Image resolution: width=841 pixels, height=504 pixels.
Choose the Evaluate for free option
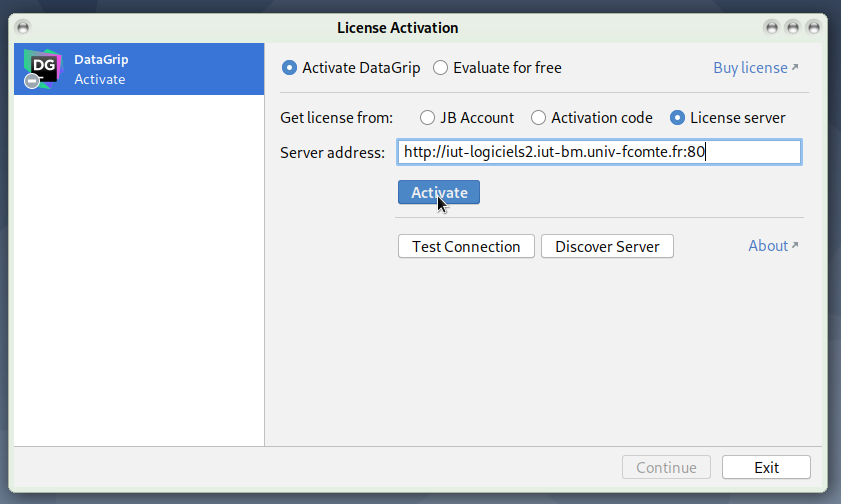[441, 68]
